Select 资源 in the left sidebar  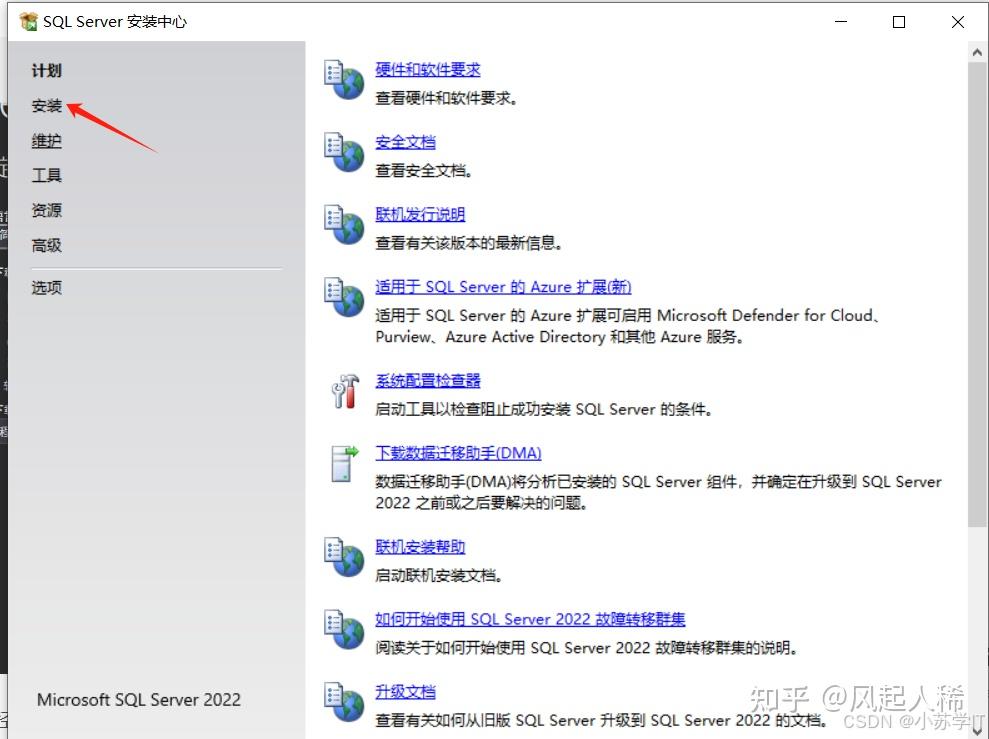(47, 210)
